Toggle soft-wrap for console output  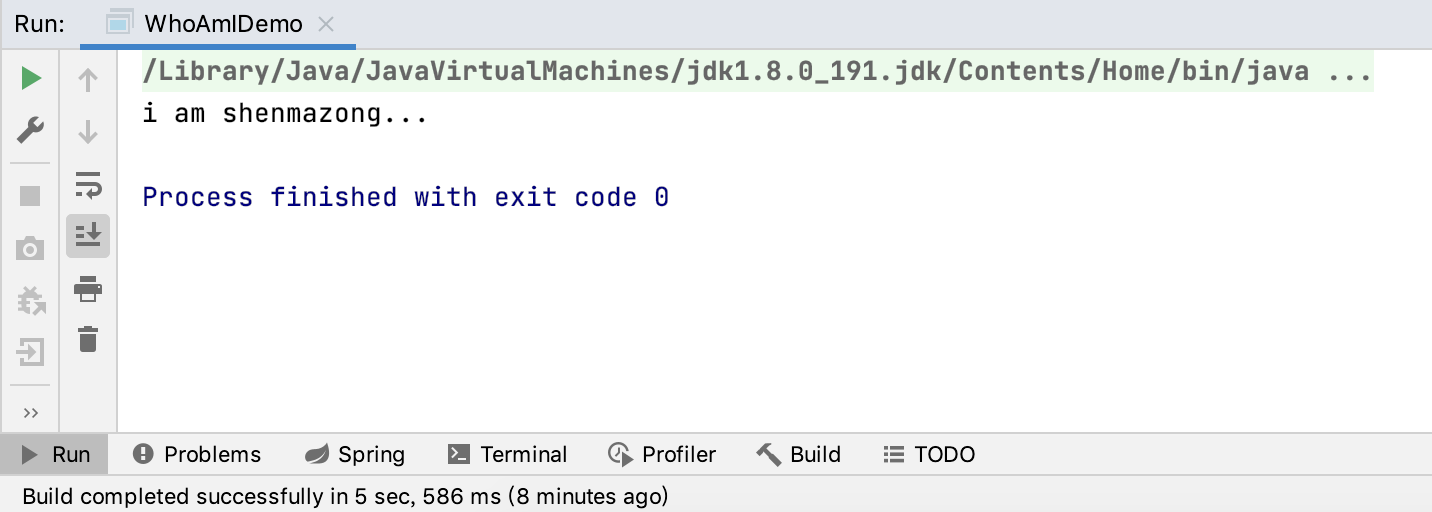tap(88, 184)
